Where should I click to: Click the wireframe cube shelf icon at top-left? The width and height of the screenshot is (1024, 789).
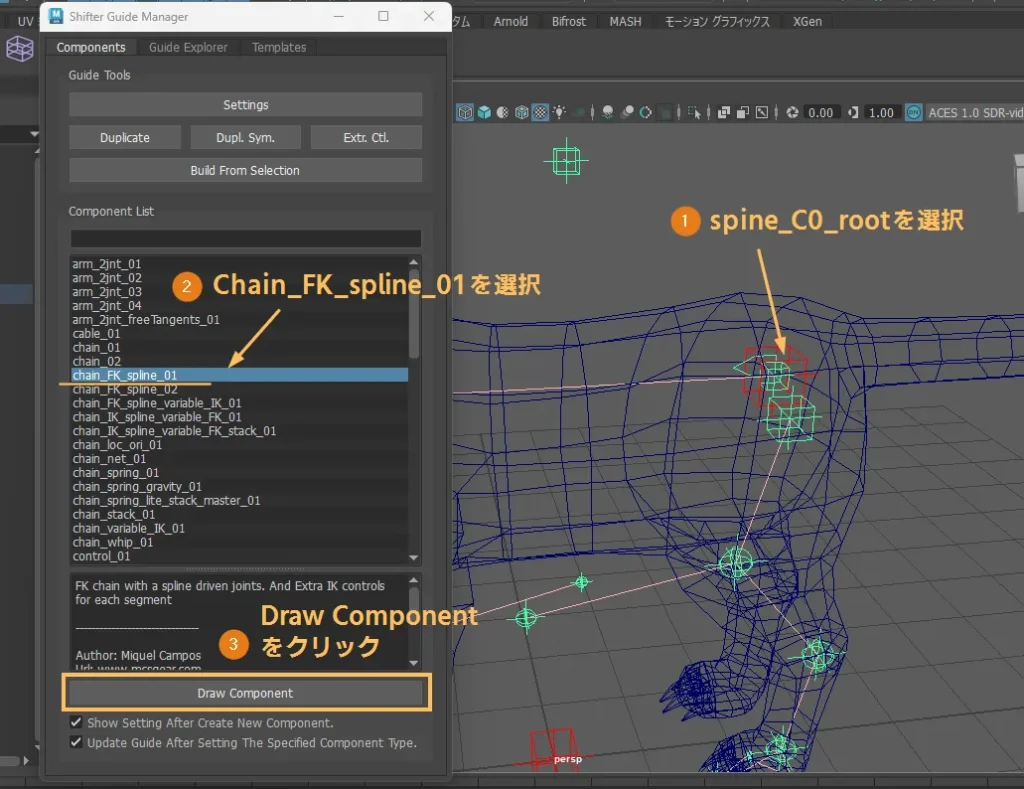(x=19, y=48)
